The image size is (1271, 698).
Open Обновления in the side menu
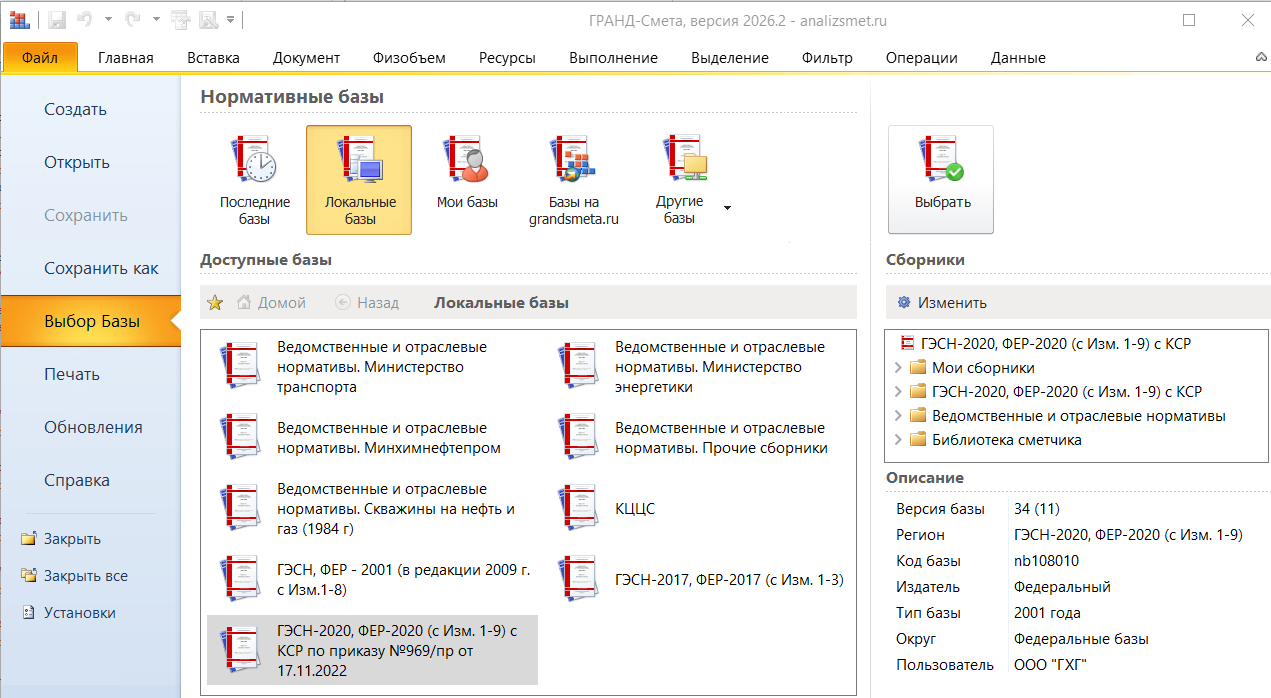click(x=90, y=427)
